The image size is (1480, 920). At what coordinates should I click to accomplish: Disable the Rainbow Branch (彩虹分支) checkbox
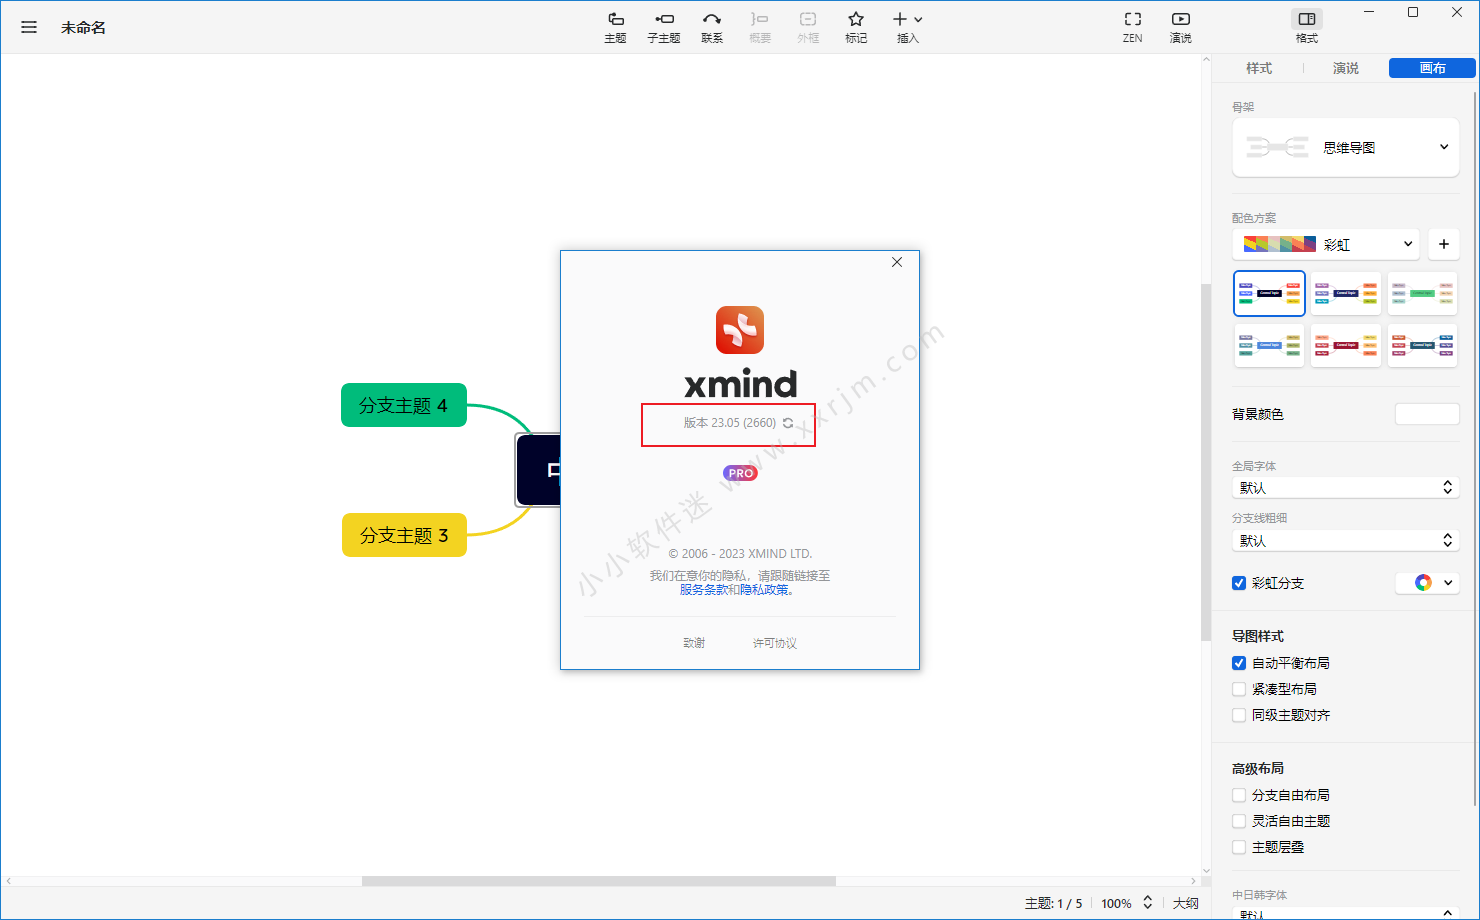click(1239, 583)
